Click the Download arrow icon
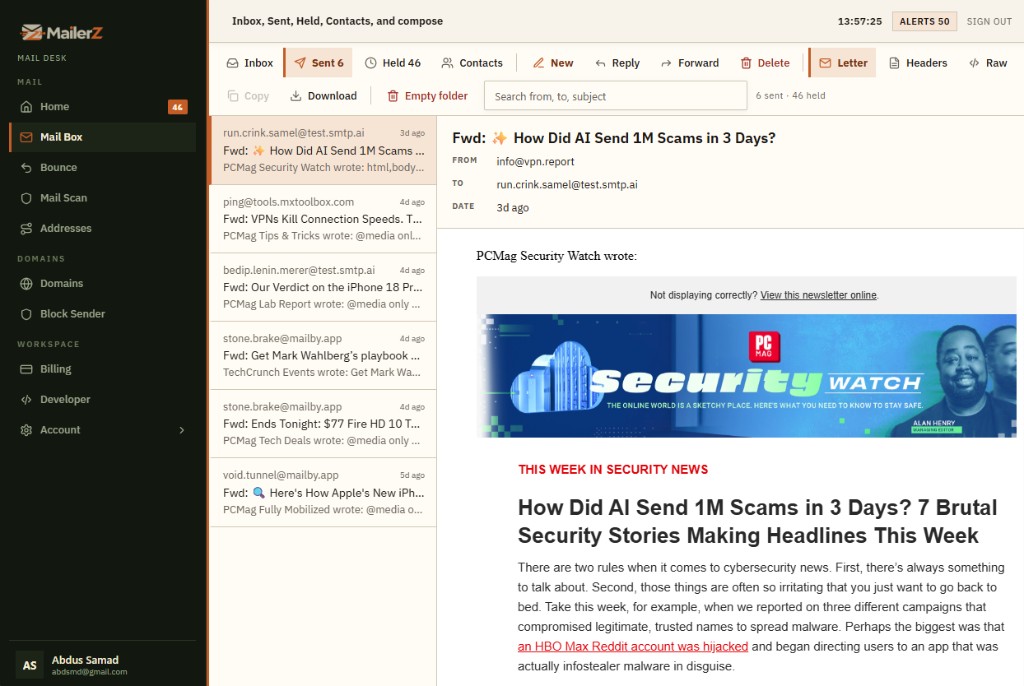 (296, 96)
